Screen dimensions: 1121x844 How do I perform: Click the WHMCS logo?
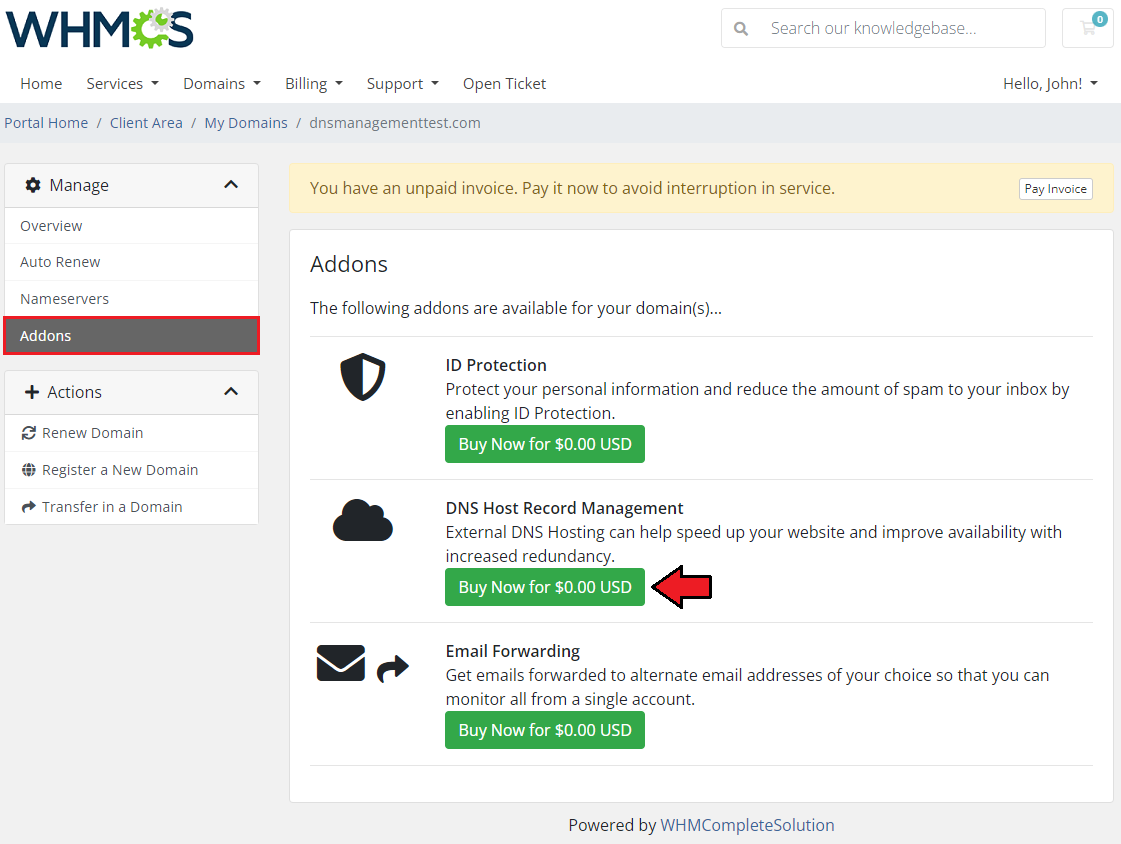[x=99, y=29]
